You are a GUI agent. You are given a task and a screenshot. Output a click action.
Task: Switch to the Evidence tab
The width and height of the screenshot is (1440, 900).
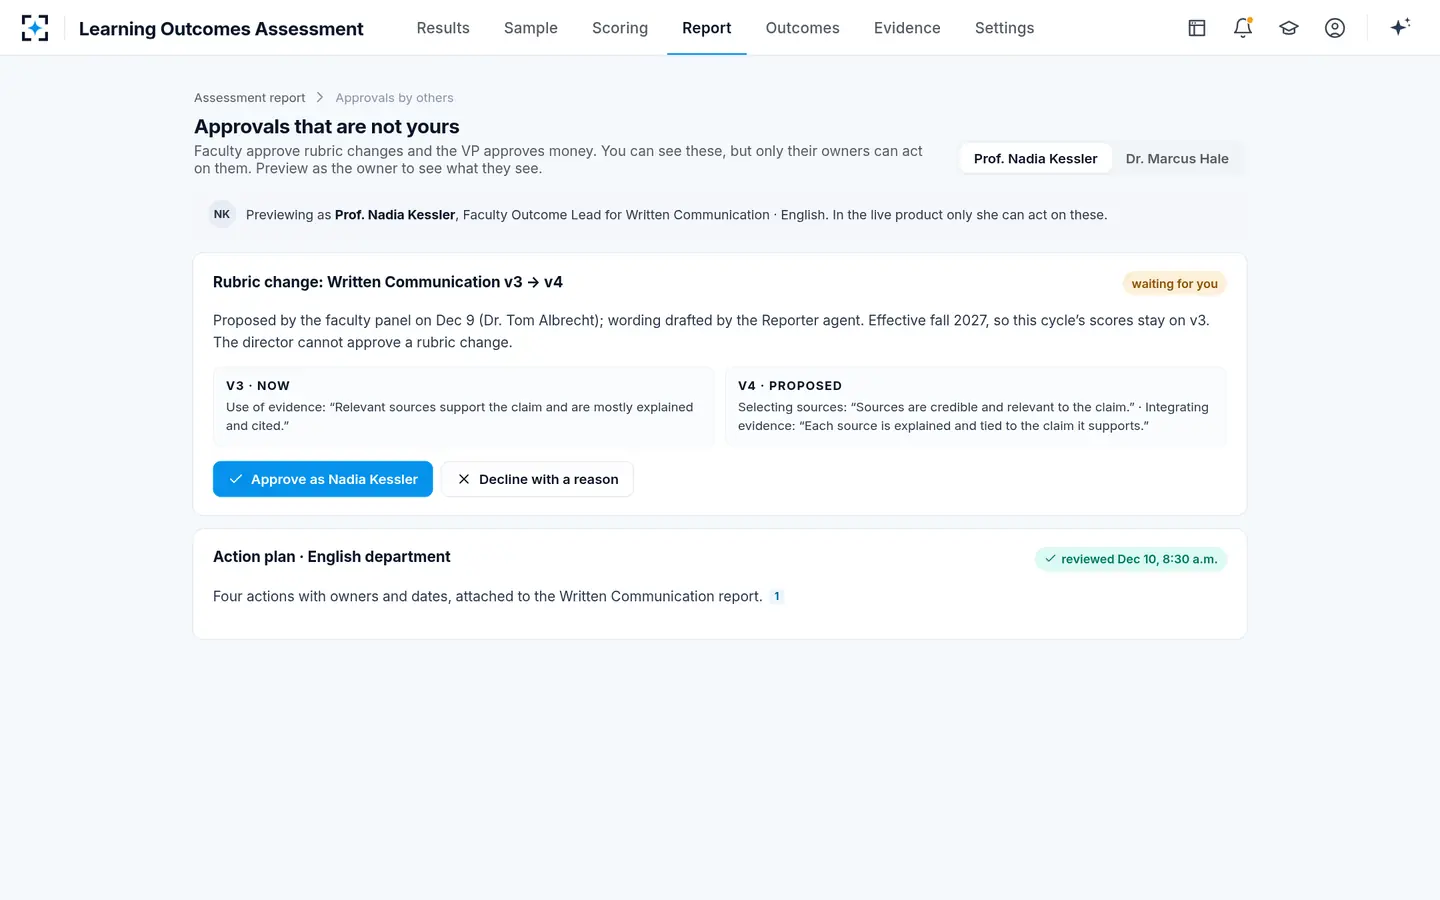point(907,28)
